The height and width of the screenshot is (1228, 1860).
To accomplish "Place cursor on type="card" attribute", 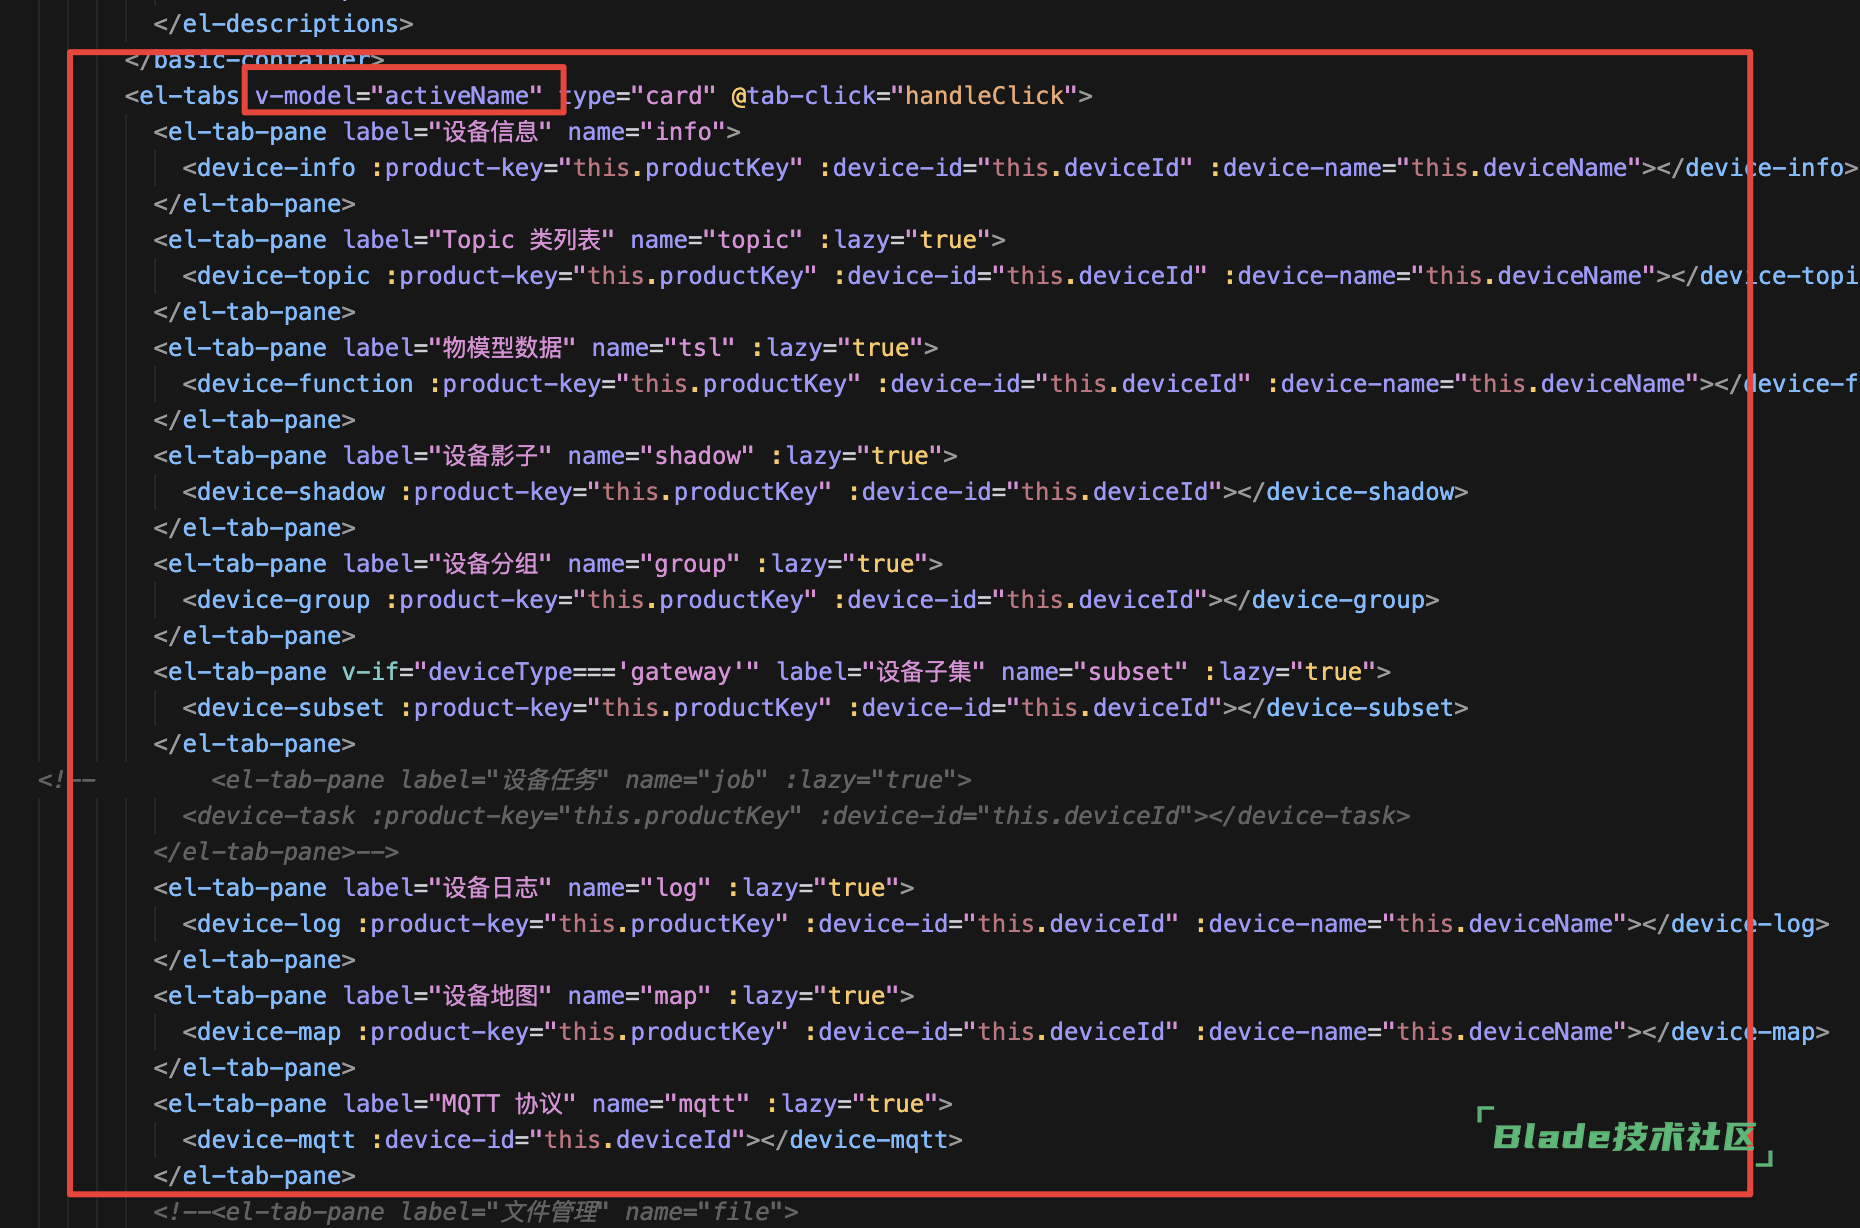I will [x=641, y=96].
